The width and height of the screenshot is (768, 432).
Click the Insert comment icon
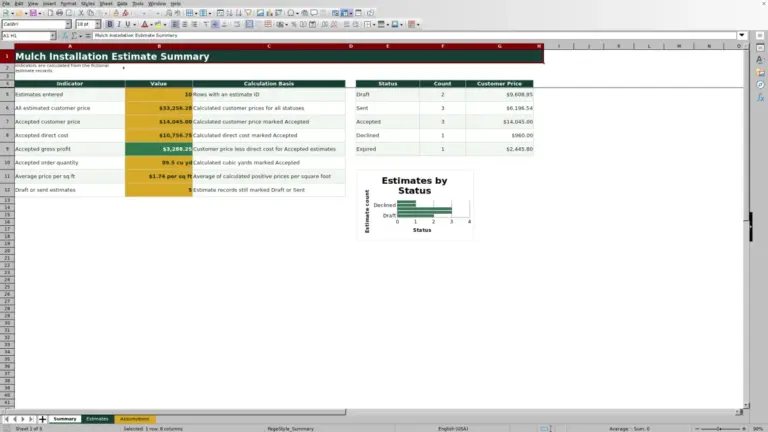tap(314, 13)
